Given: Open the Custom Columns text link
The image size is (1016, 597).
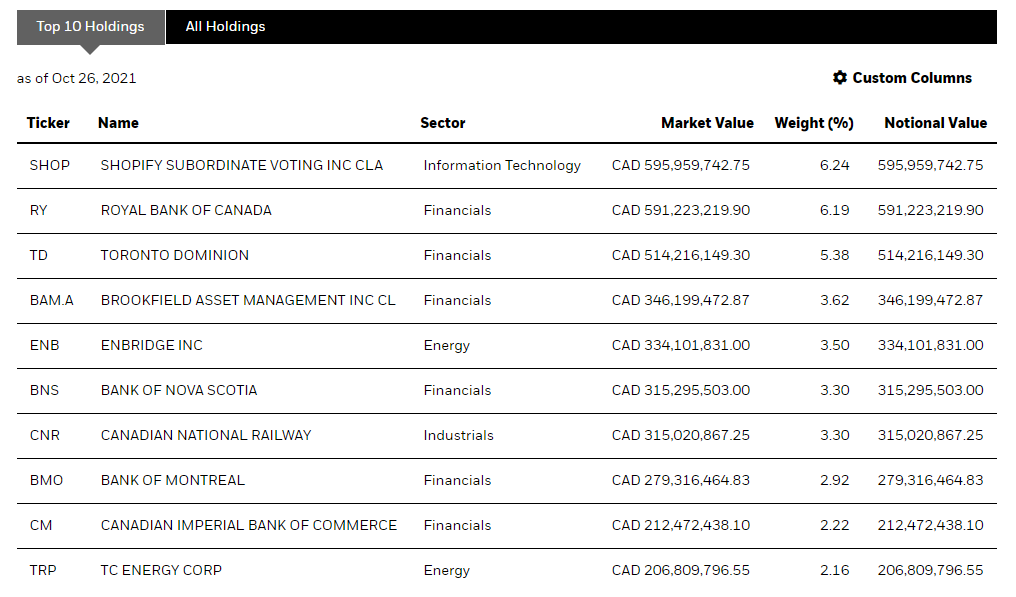Looking at the screenshot, I should click(912, 78).
